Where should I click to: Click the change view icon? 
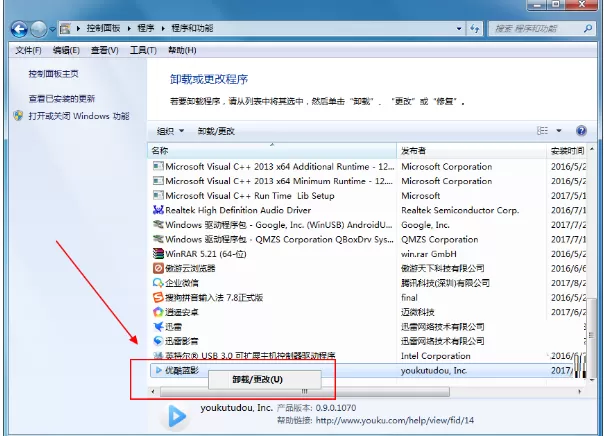(542, 131)
